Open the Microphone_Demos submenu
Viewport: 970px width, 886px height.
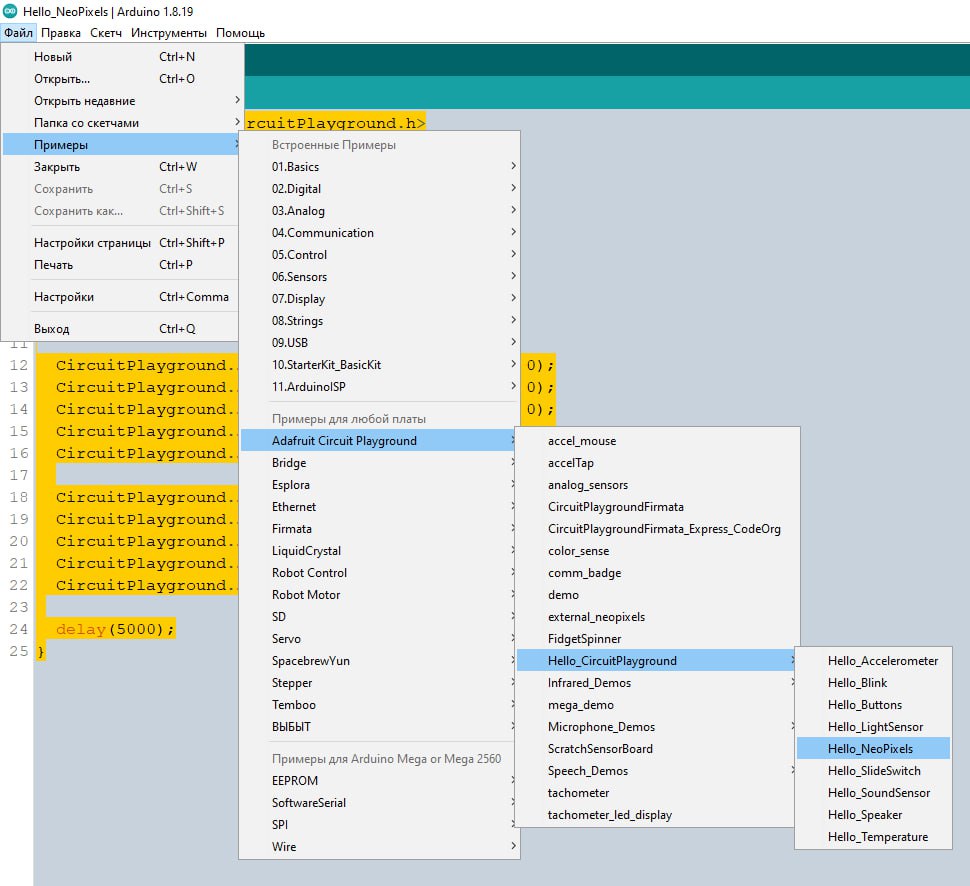click(657, 726)
